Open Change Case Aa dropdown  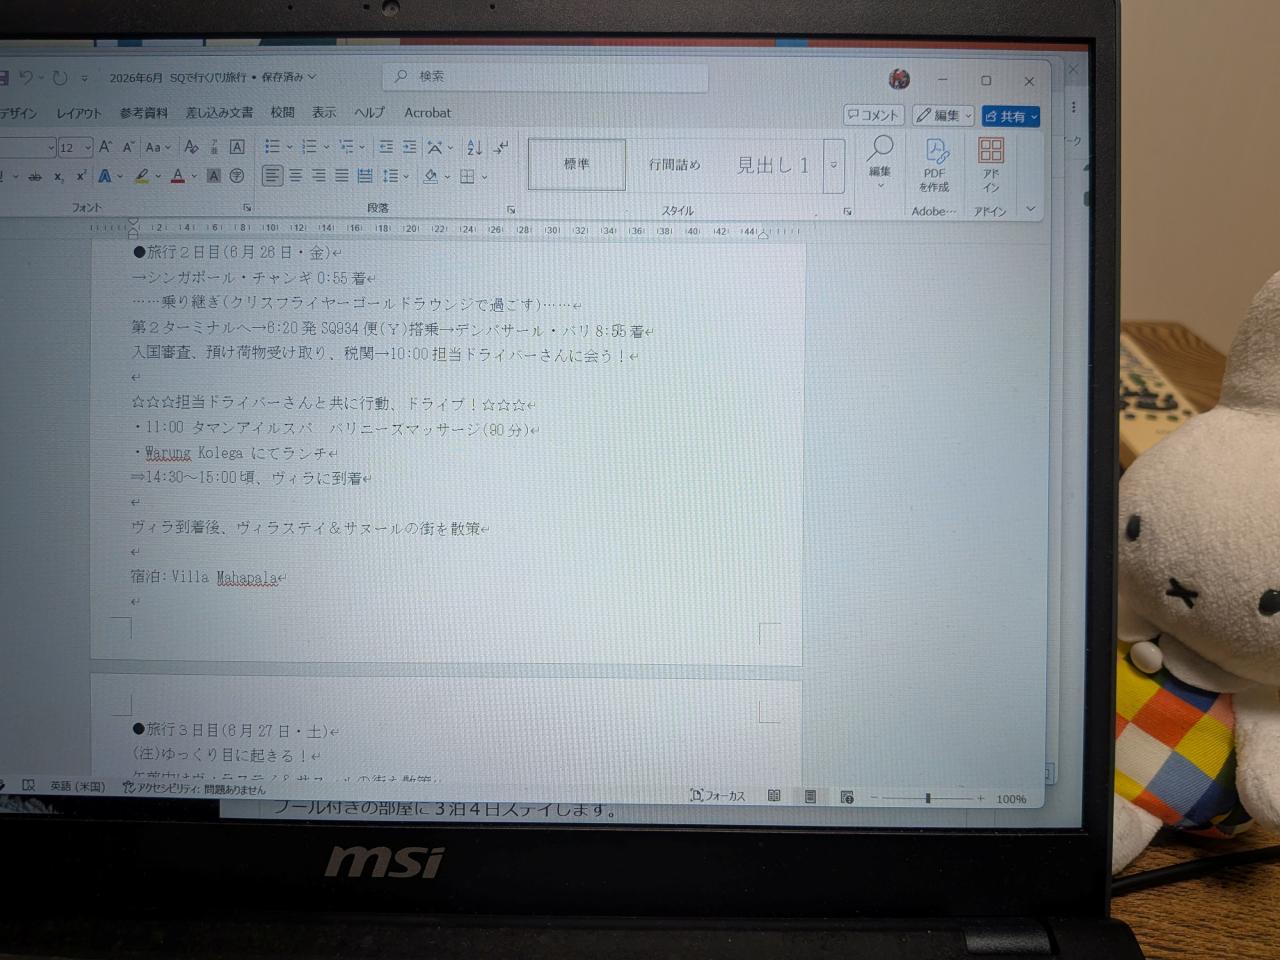pos(158,147)
